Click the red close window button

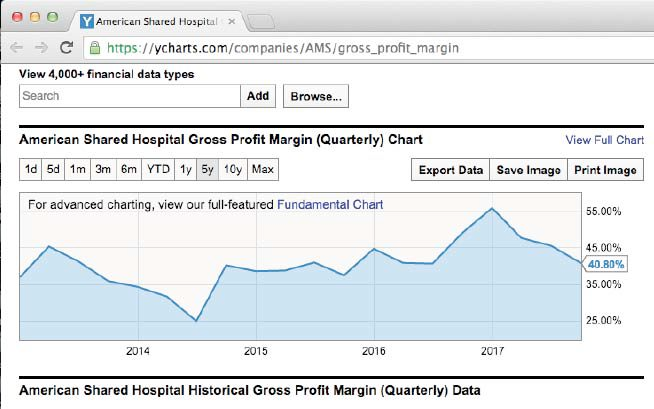click(x=17, y=17)
